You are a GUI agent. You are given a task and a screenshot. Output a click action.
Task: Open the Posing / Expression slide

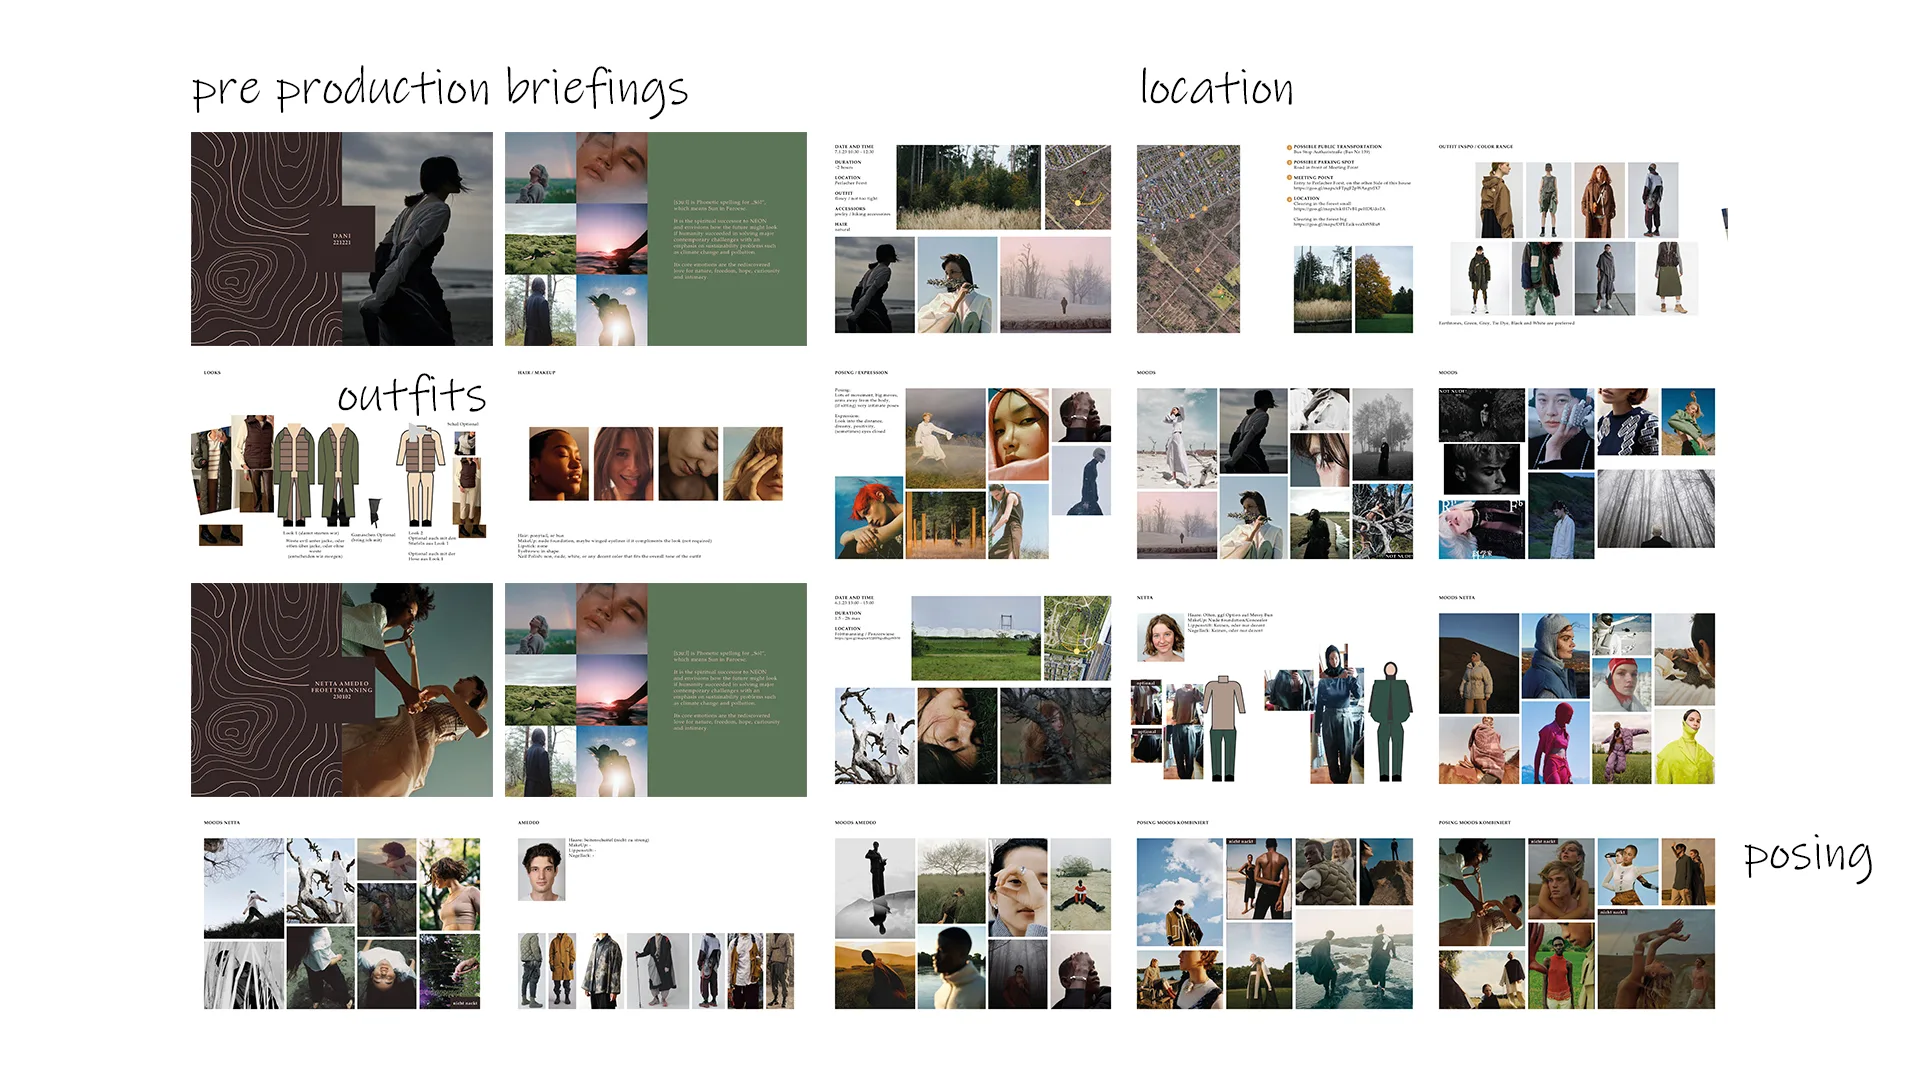coord(972,464)
